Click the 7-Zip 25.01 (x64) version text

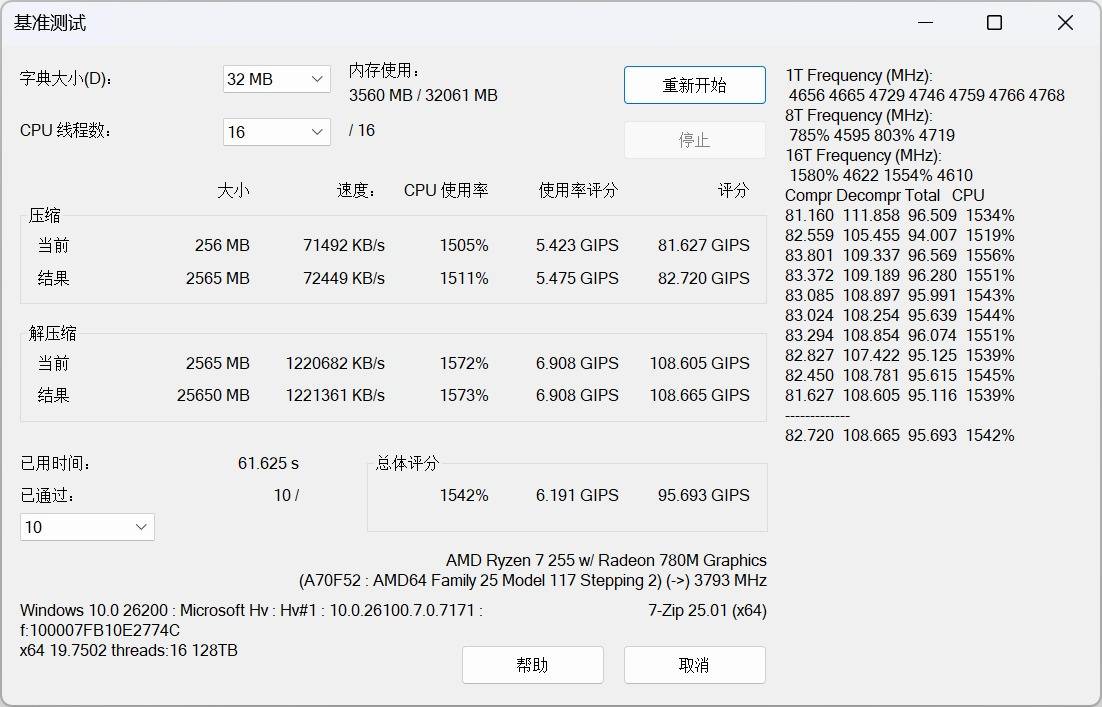click(x=707, y=610)
